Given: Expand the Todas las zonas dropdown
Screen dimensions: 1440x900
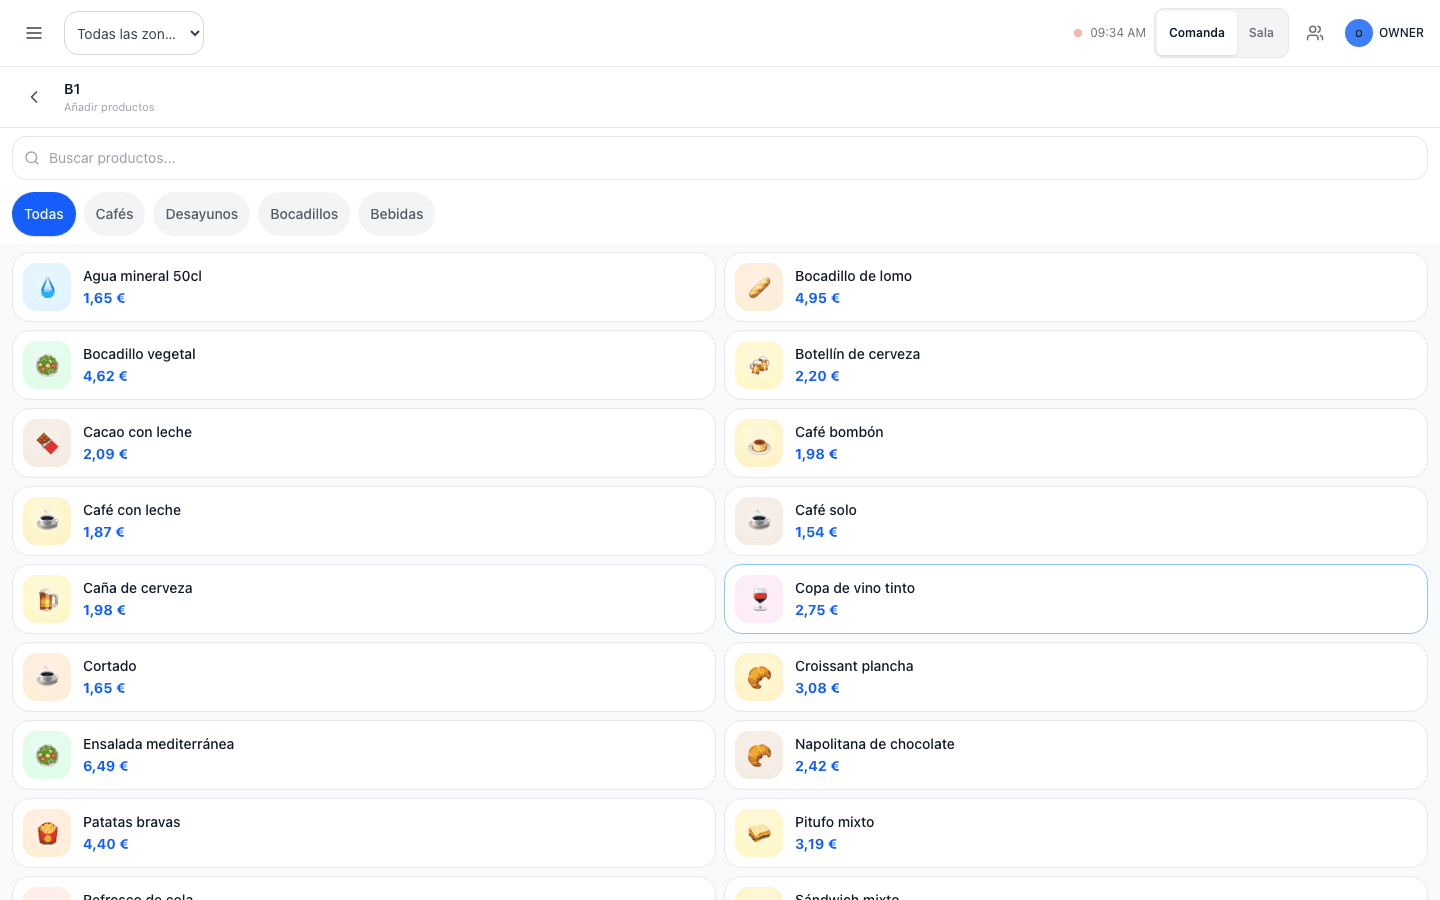Looking at the screenshot, I should tap(134, 33).
